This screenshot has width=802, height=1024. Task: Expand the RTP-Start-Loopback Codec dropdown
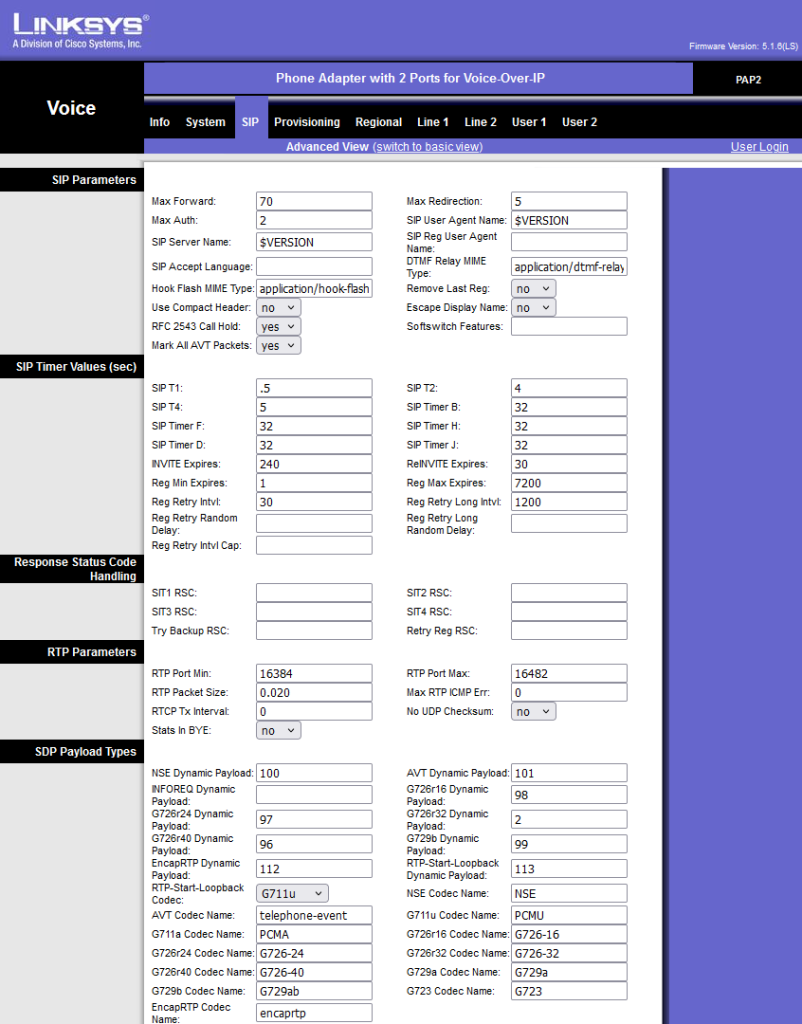point(292,894)
